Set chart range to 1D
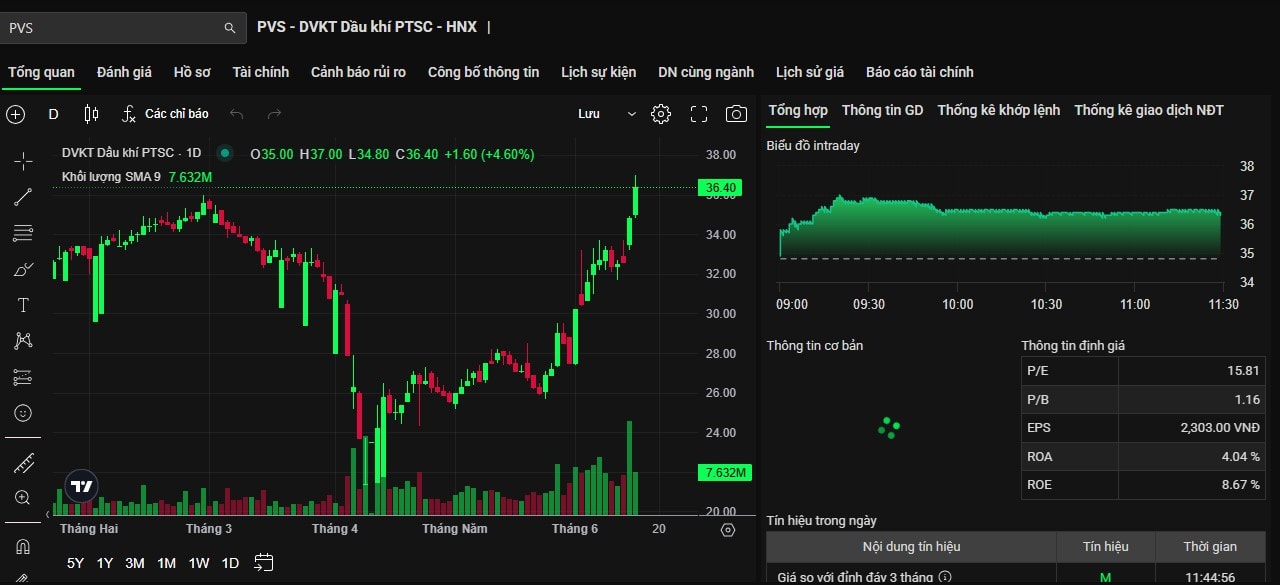The image size is (1280, 585). coord(230,563)
